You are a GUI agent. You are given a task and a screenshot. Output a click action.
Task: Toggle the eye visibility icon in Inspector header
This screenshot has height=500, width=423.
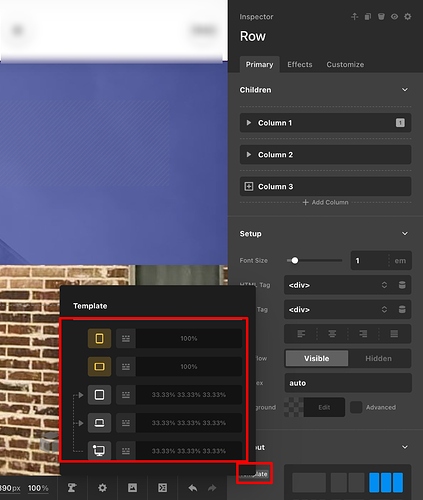(394, 16)
